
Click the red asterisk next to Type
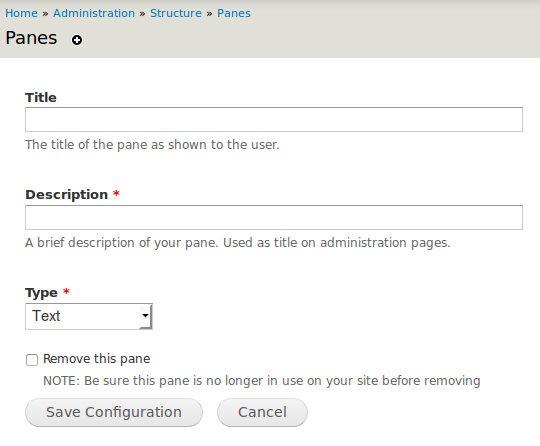point(66,291)
